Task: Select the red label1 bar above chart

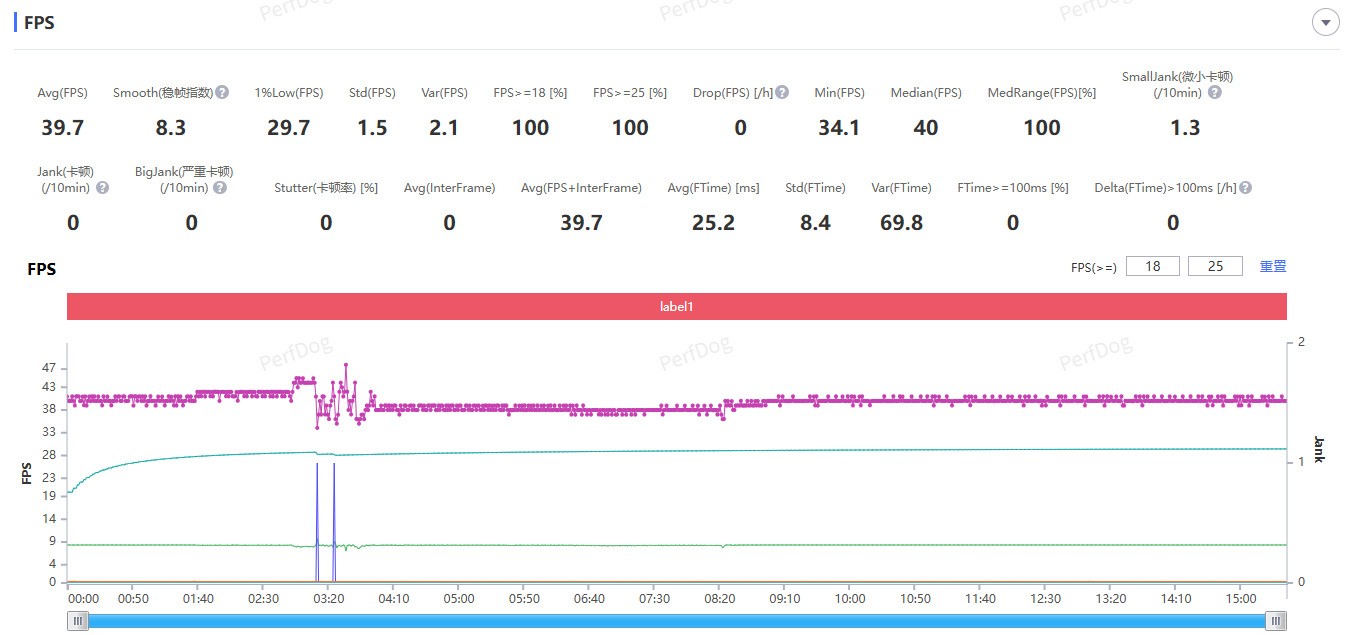Action: (676, 306)
